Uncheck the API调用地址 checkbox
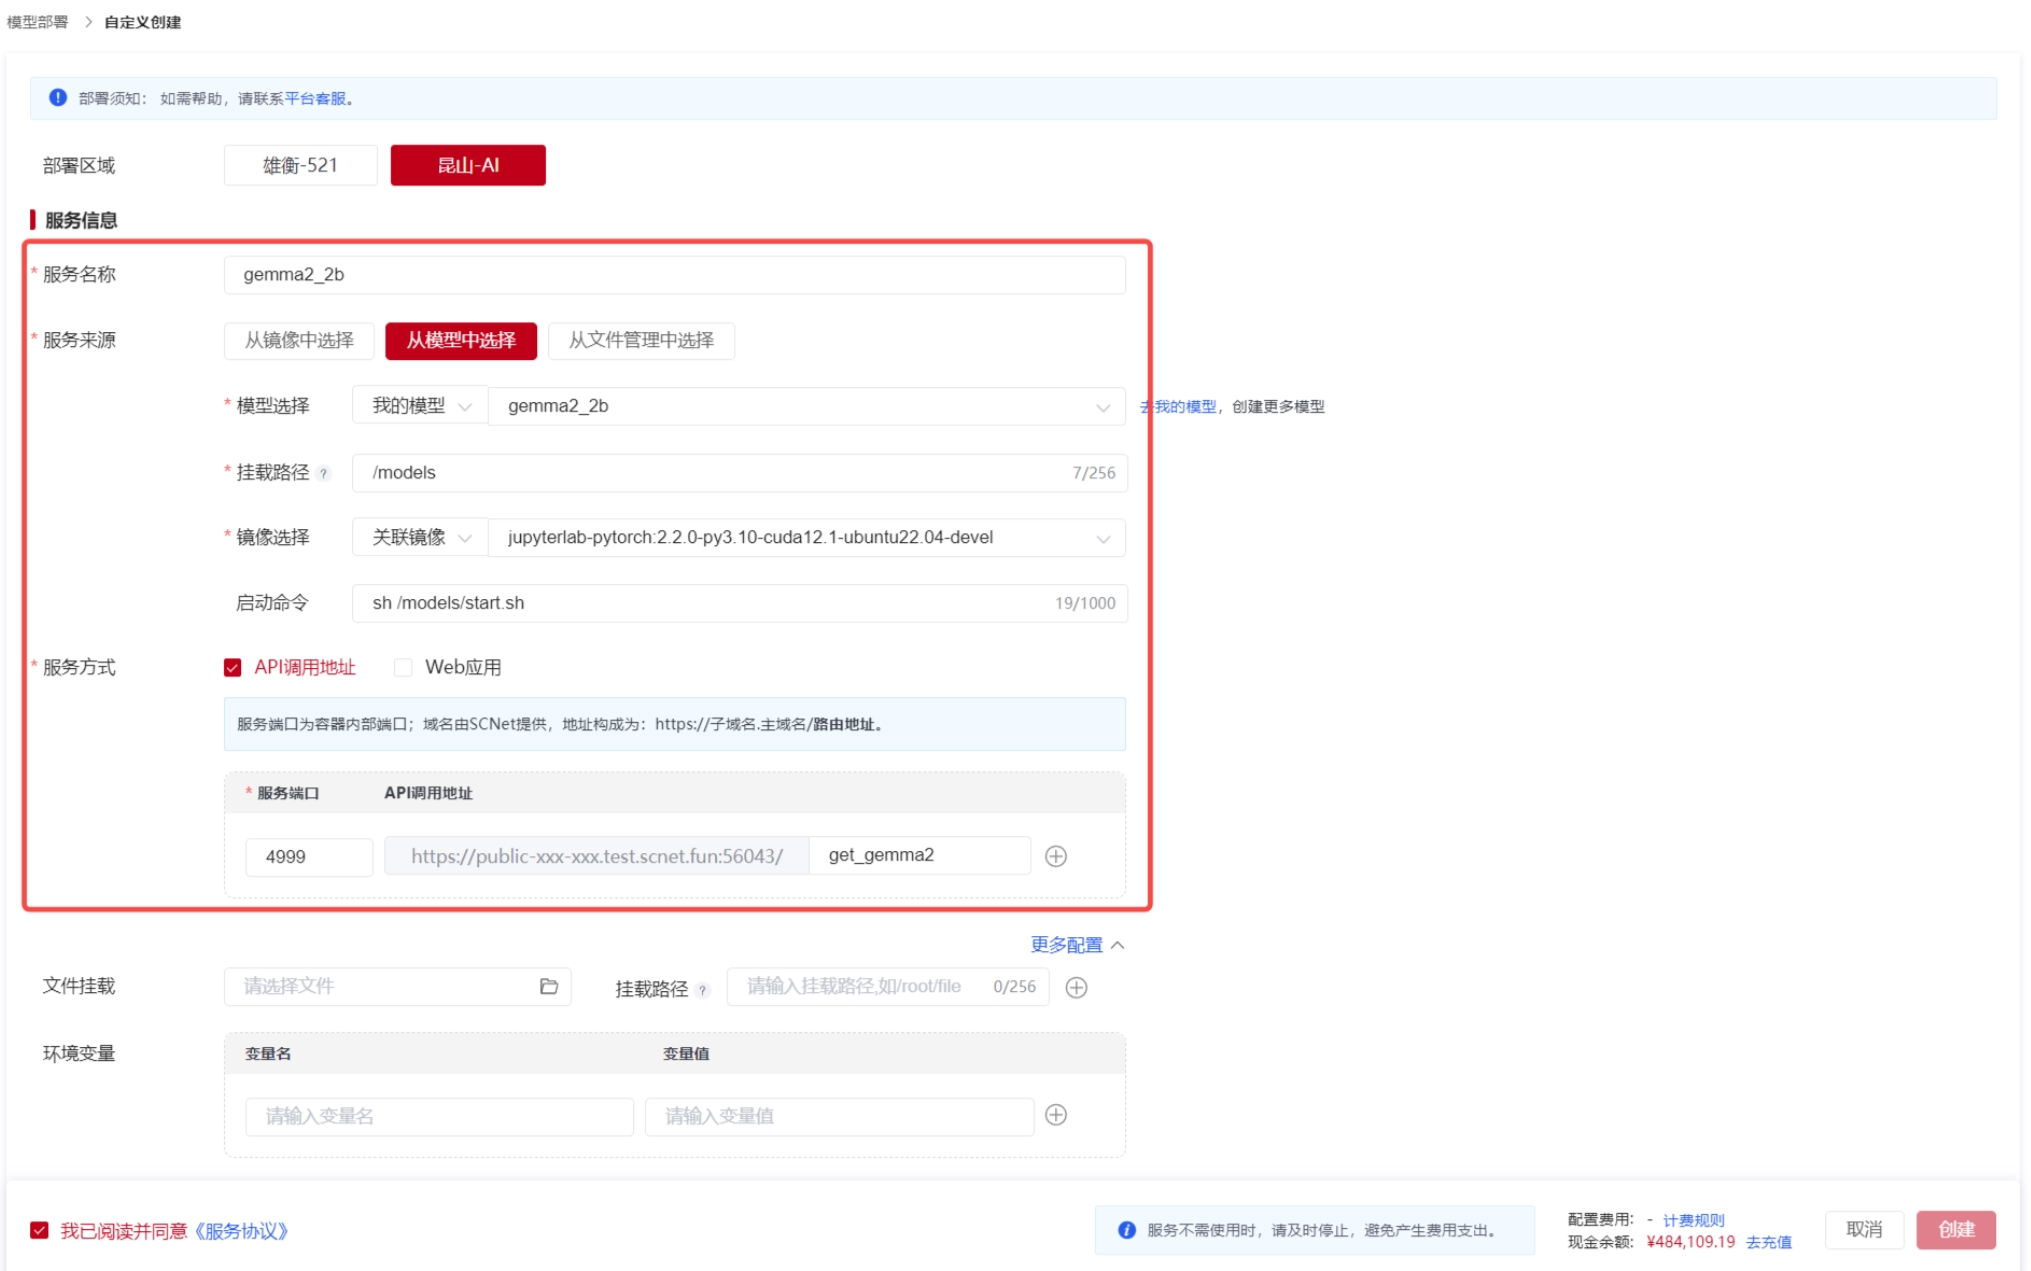 (233, 668)
